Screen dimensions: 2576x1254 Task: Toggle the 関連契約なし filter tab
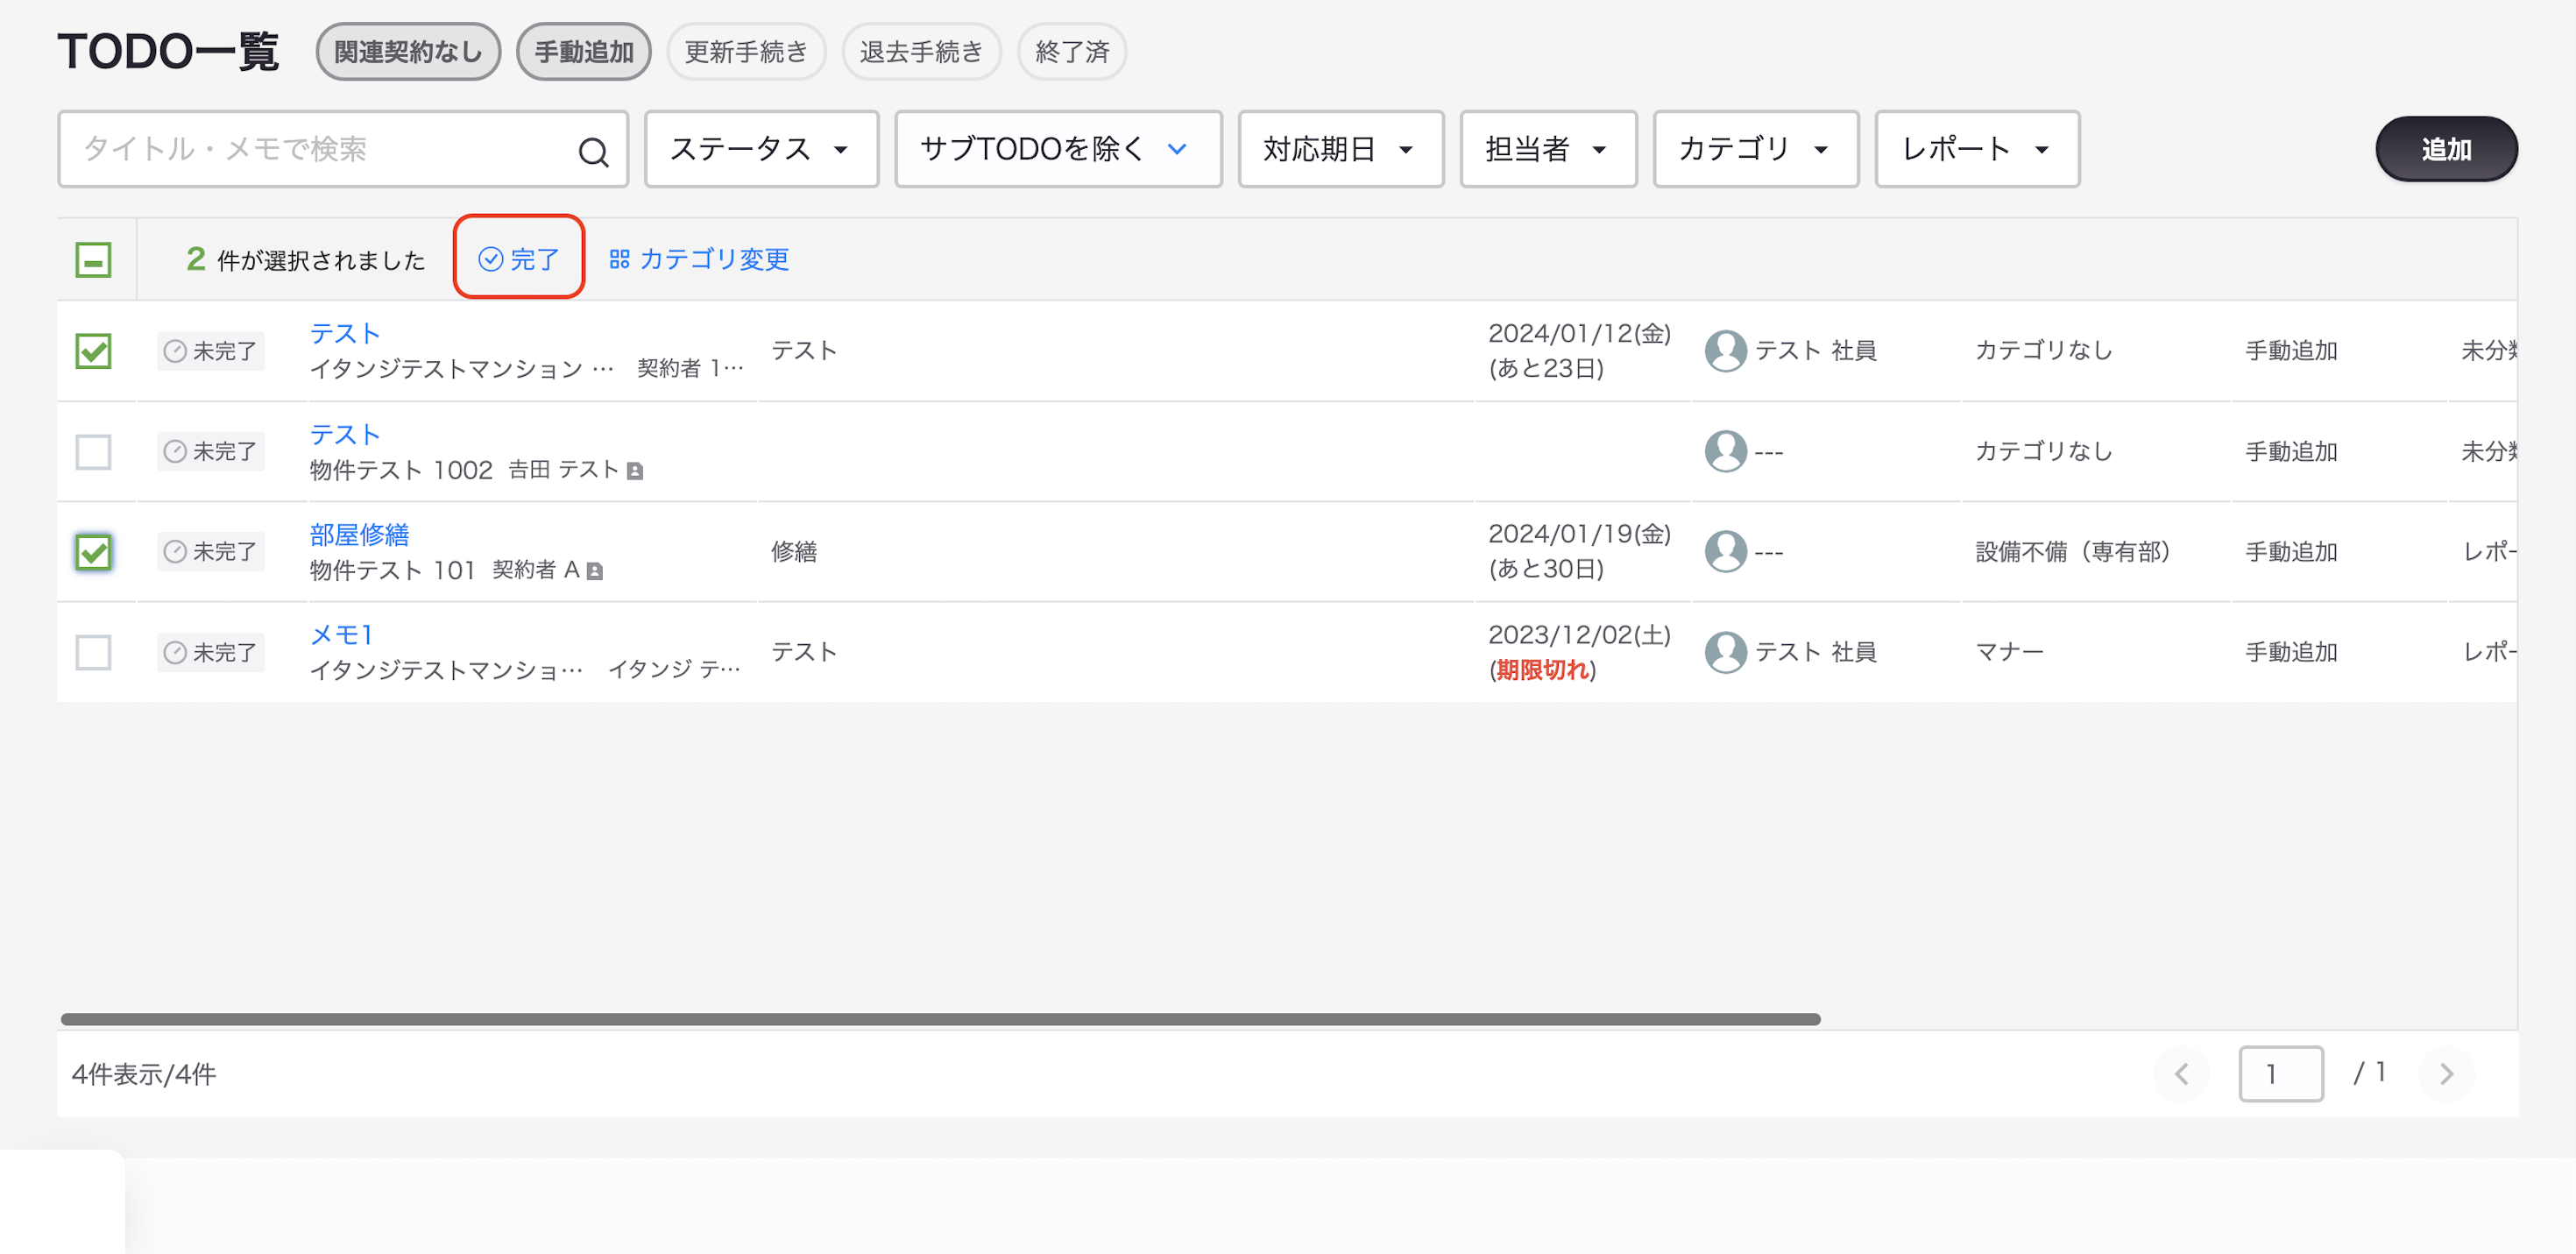coord(408,52)
